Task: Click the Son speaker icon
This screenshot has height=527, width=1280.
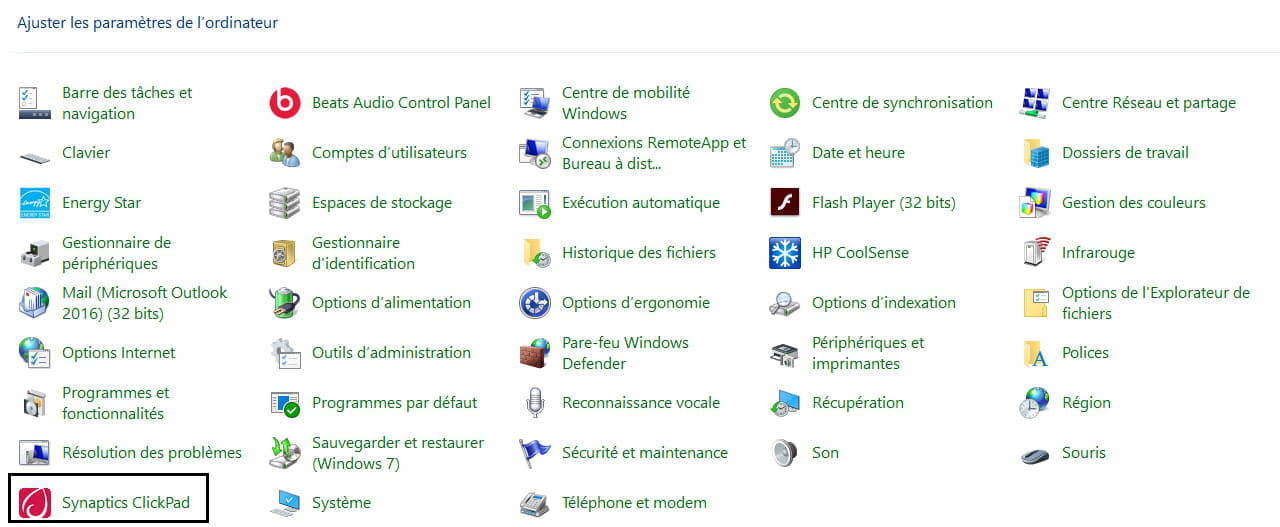Action: pos(785,453)
